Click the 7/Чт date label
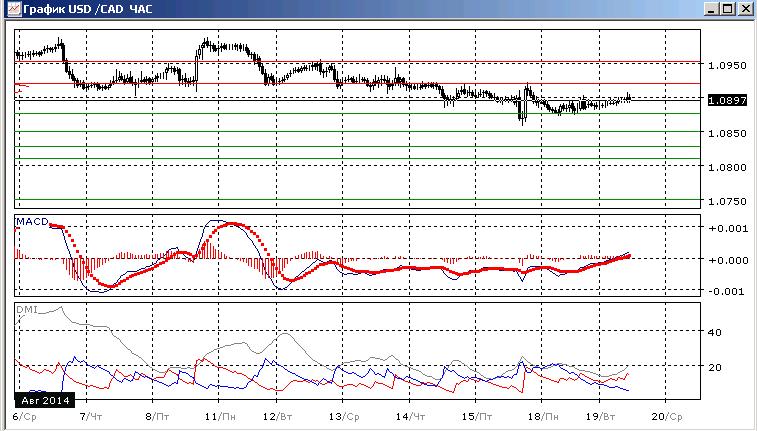 91,417
